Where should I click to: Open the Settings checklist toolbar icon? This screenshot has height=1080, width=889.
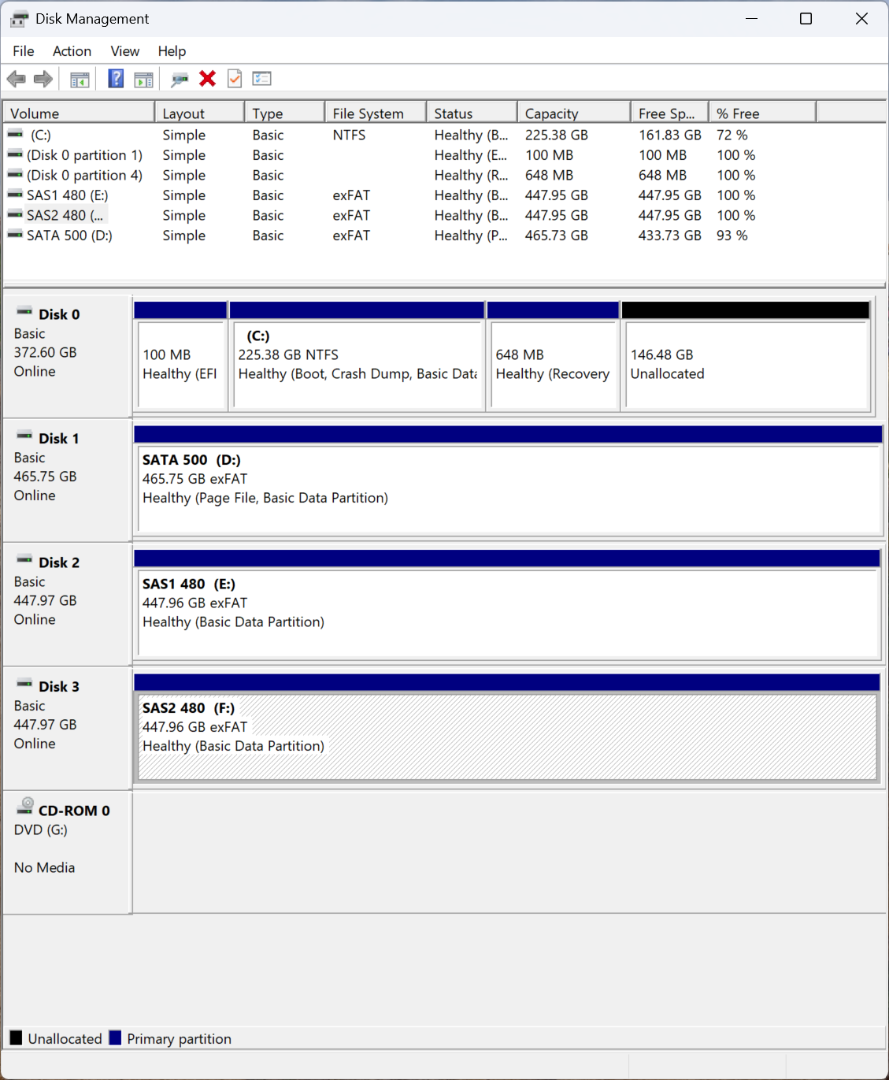click(262, 79)
